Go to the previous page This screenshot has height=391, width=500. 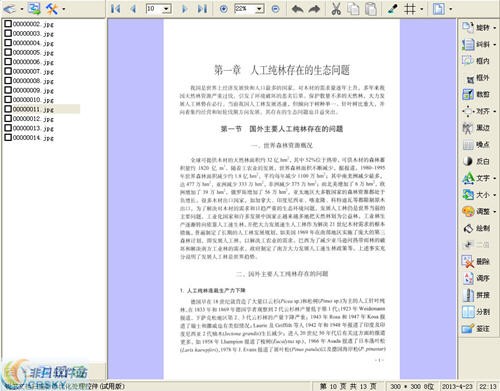[x=133, y=9]
